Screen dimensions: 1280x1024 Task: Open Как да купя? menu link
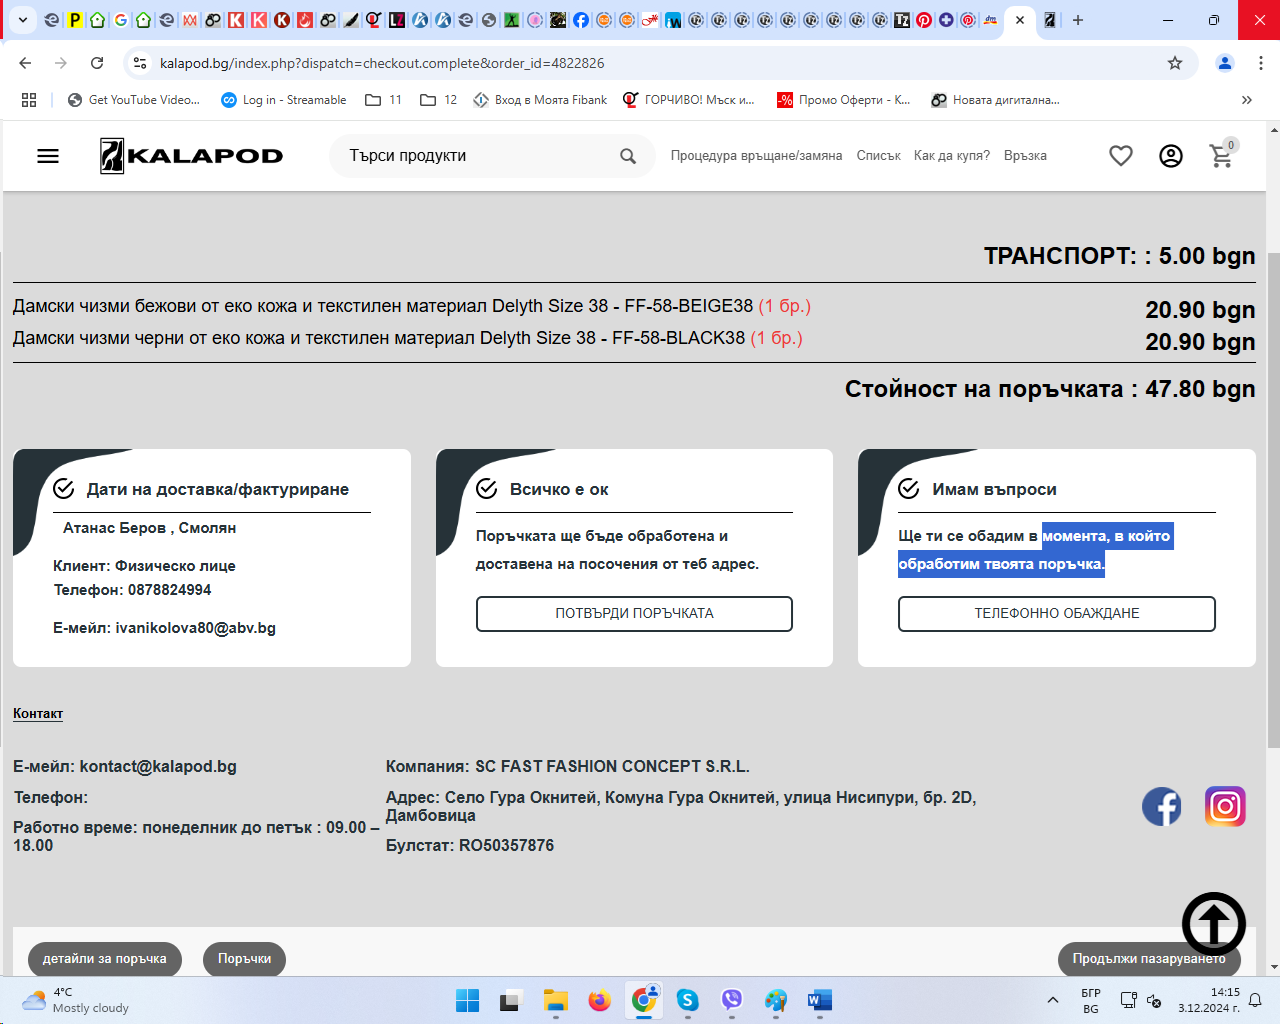[x=952, y=156]
